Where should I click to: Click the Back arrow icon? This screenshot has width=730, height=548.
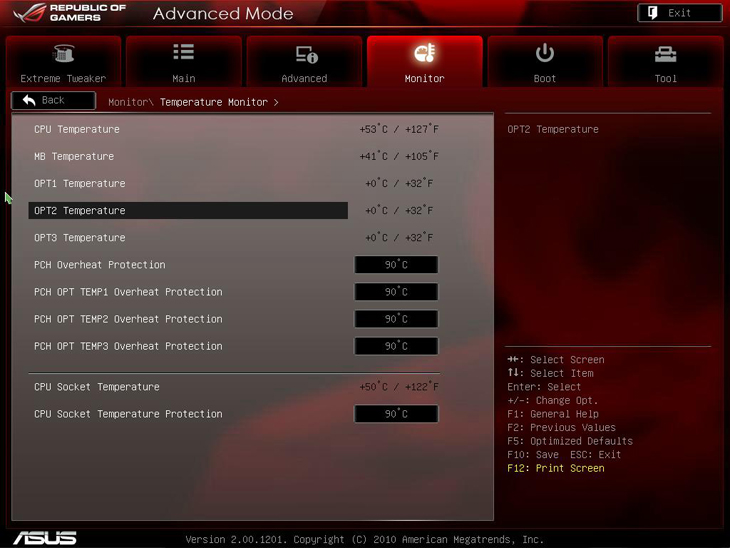[x=29, y=100]
